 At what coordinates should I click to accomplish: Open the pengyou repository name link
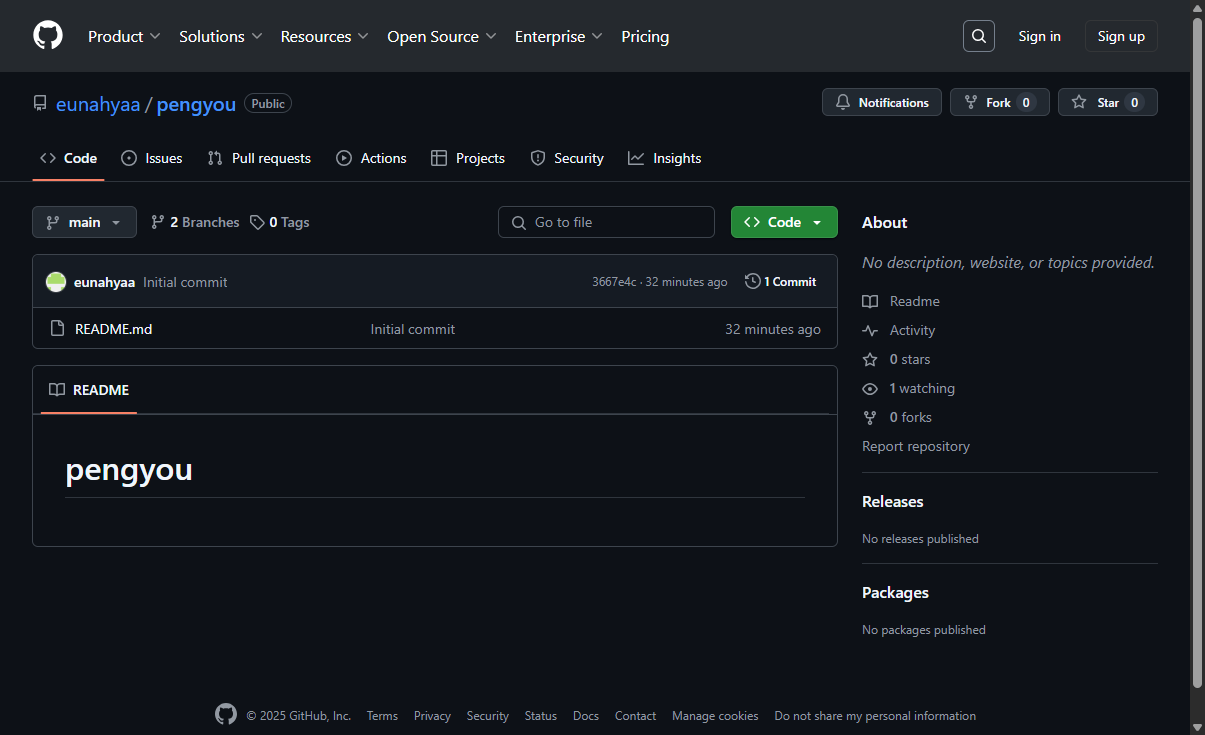[196, 104]
